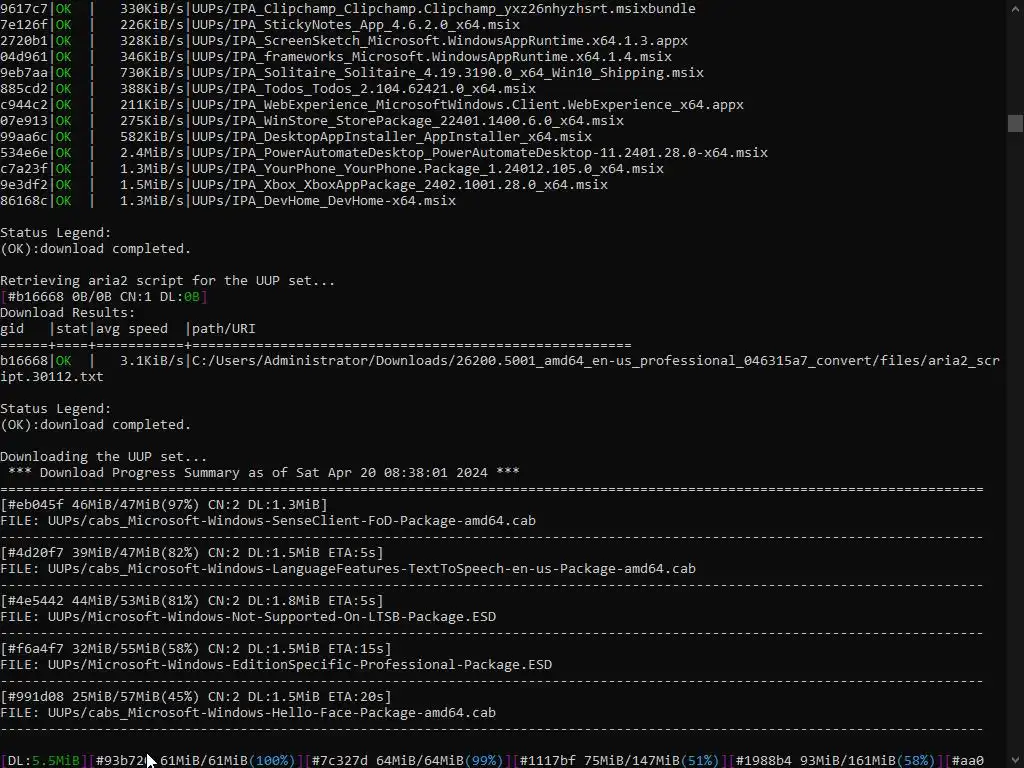Click the 'Download Results:' heading
Screen dimensions: 1024x768
[68, 313]
